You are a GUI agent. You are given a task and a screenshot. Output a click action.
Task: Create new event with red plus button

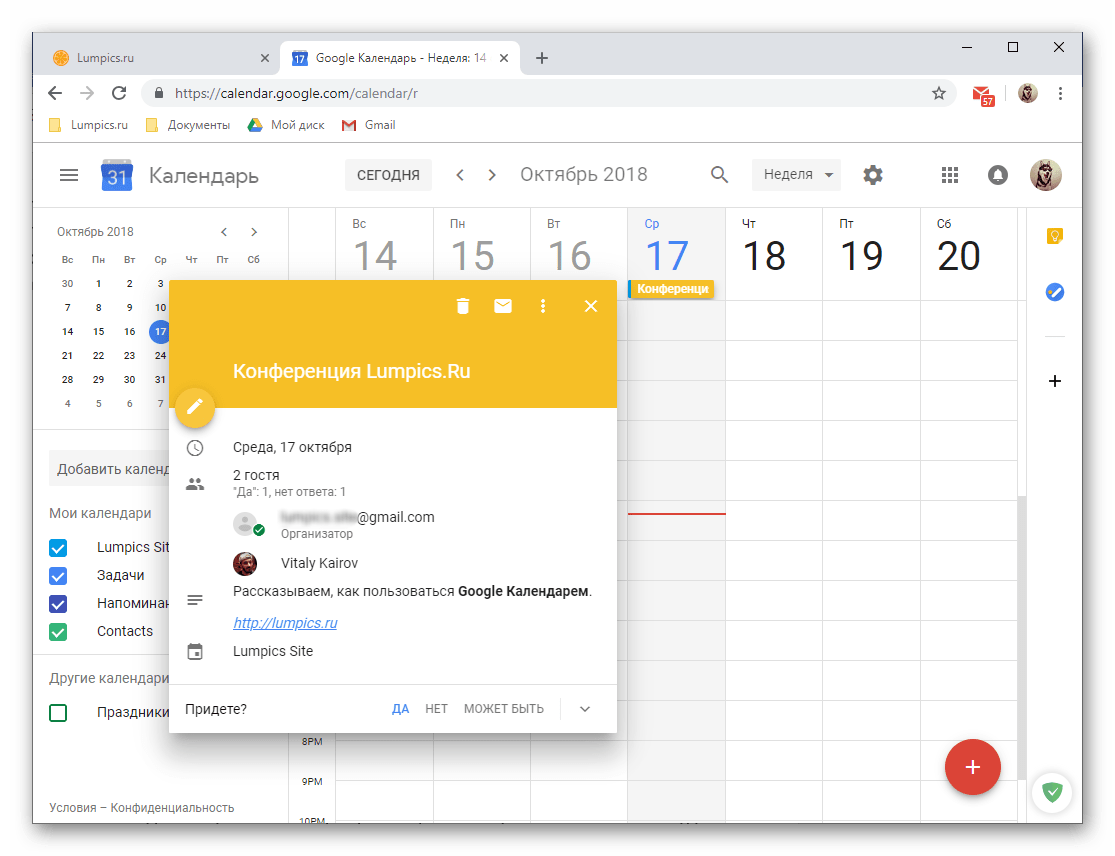(x=972, y=767)
